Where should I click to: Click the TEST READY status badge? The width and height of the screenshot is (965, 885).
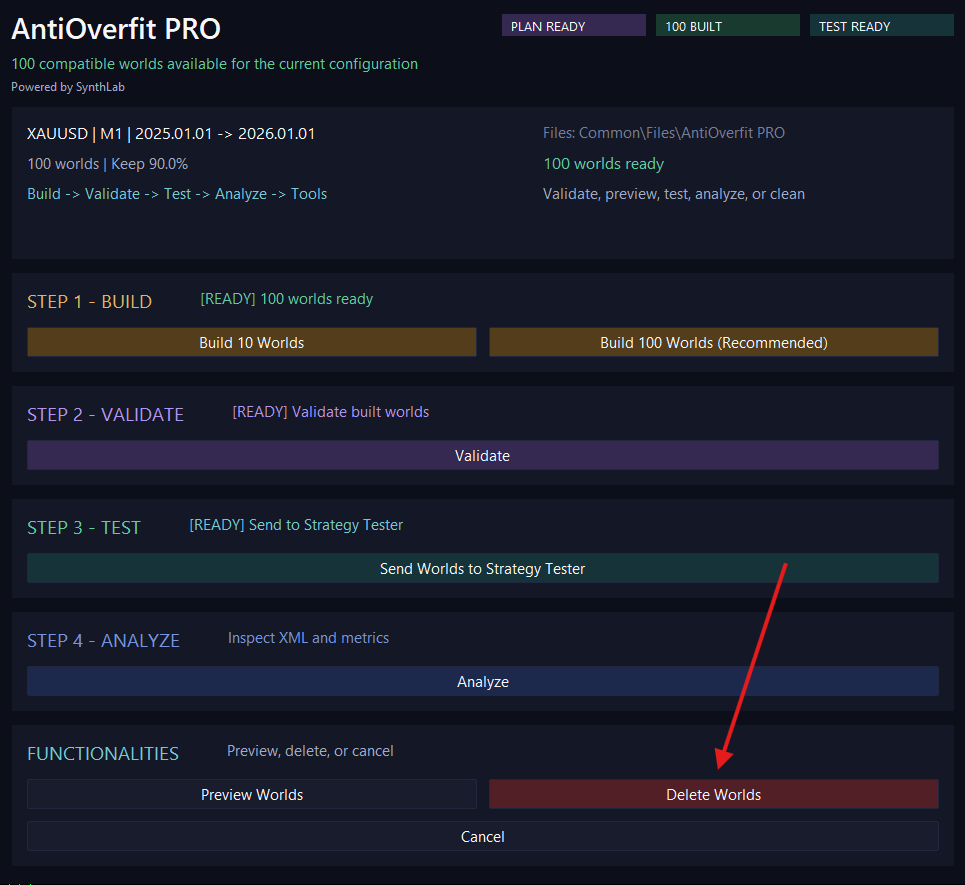881,26
